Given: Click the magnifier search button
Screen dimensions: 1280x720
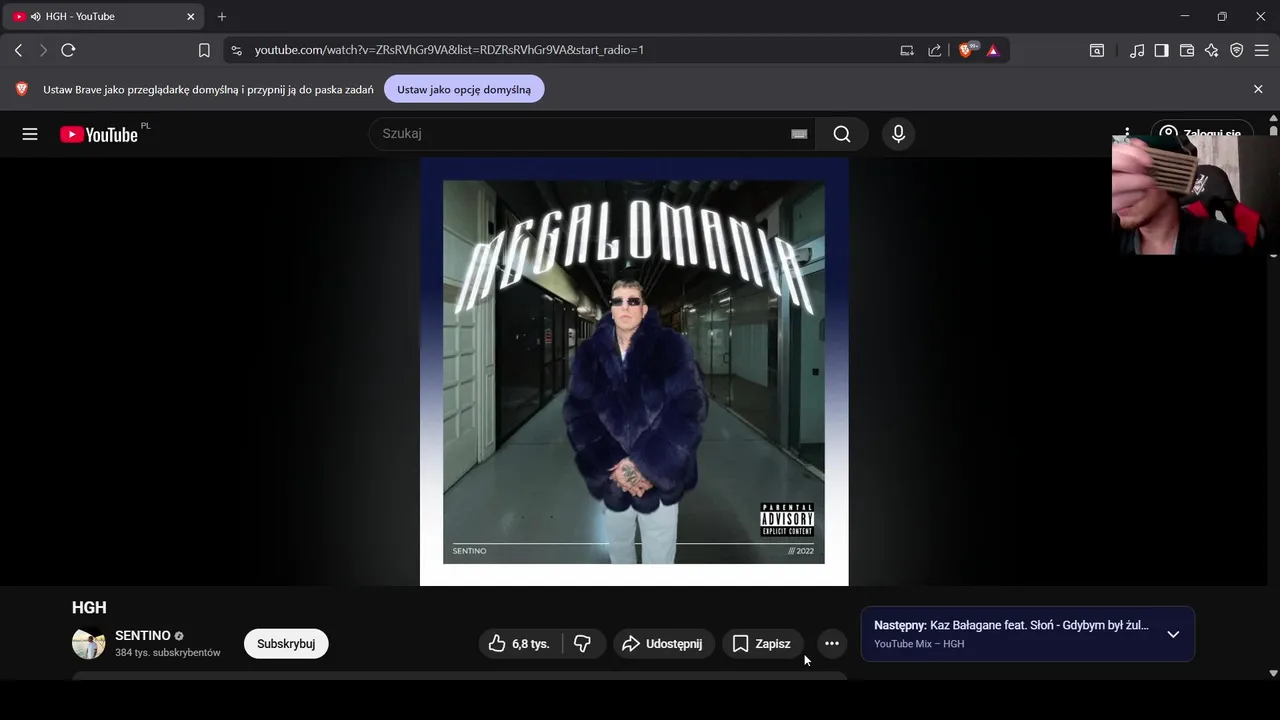Looking at the screenshot, I should pyautogui.click(x=842, y=134).
